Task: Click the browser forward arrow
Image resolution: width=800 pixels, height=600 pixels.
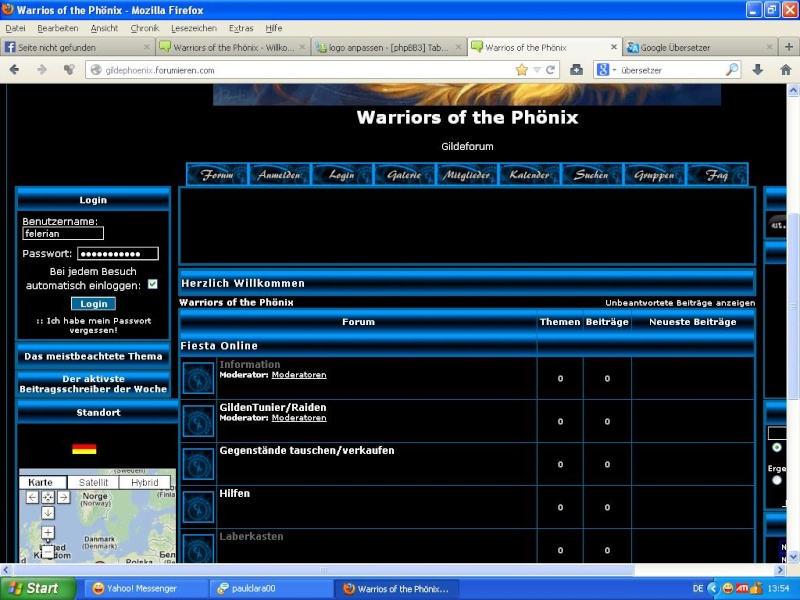Action: 42,70
